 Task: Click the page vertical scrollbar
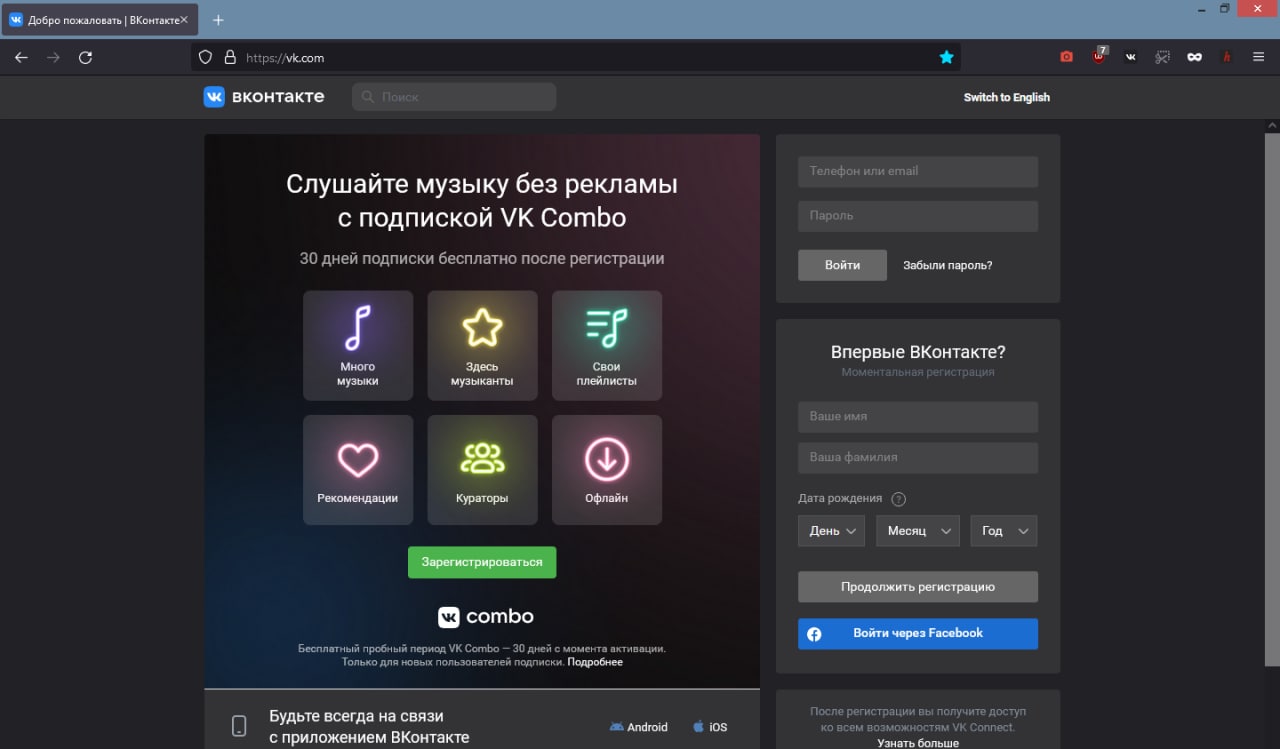[x=1272, y=400]
